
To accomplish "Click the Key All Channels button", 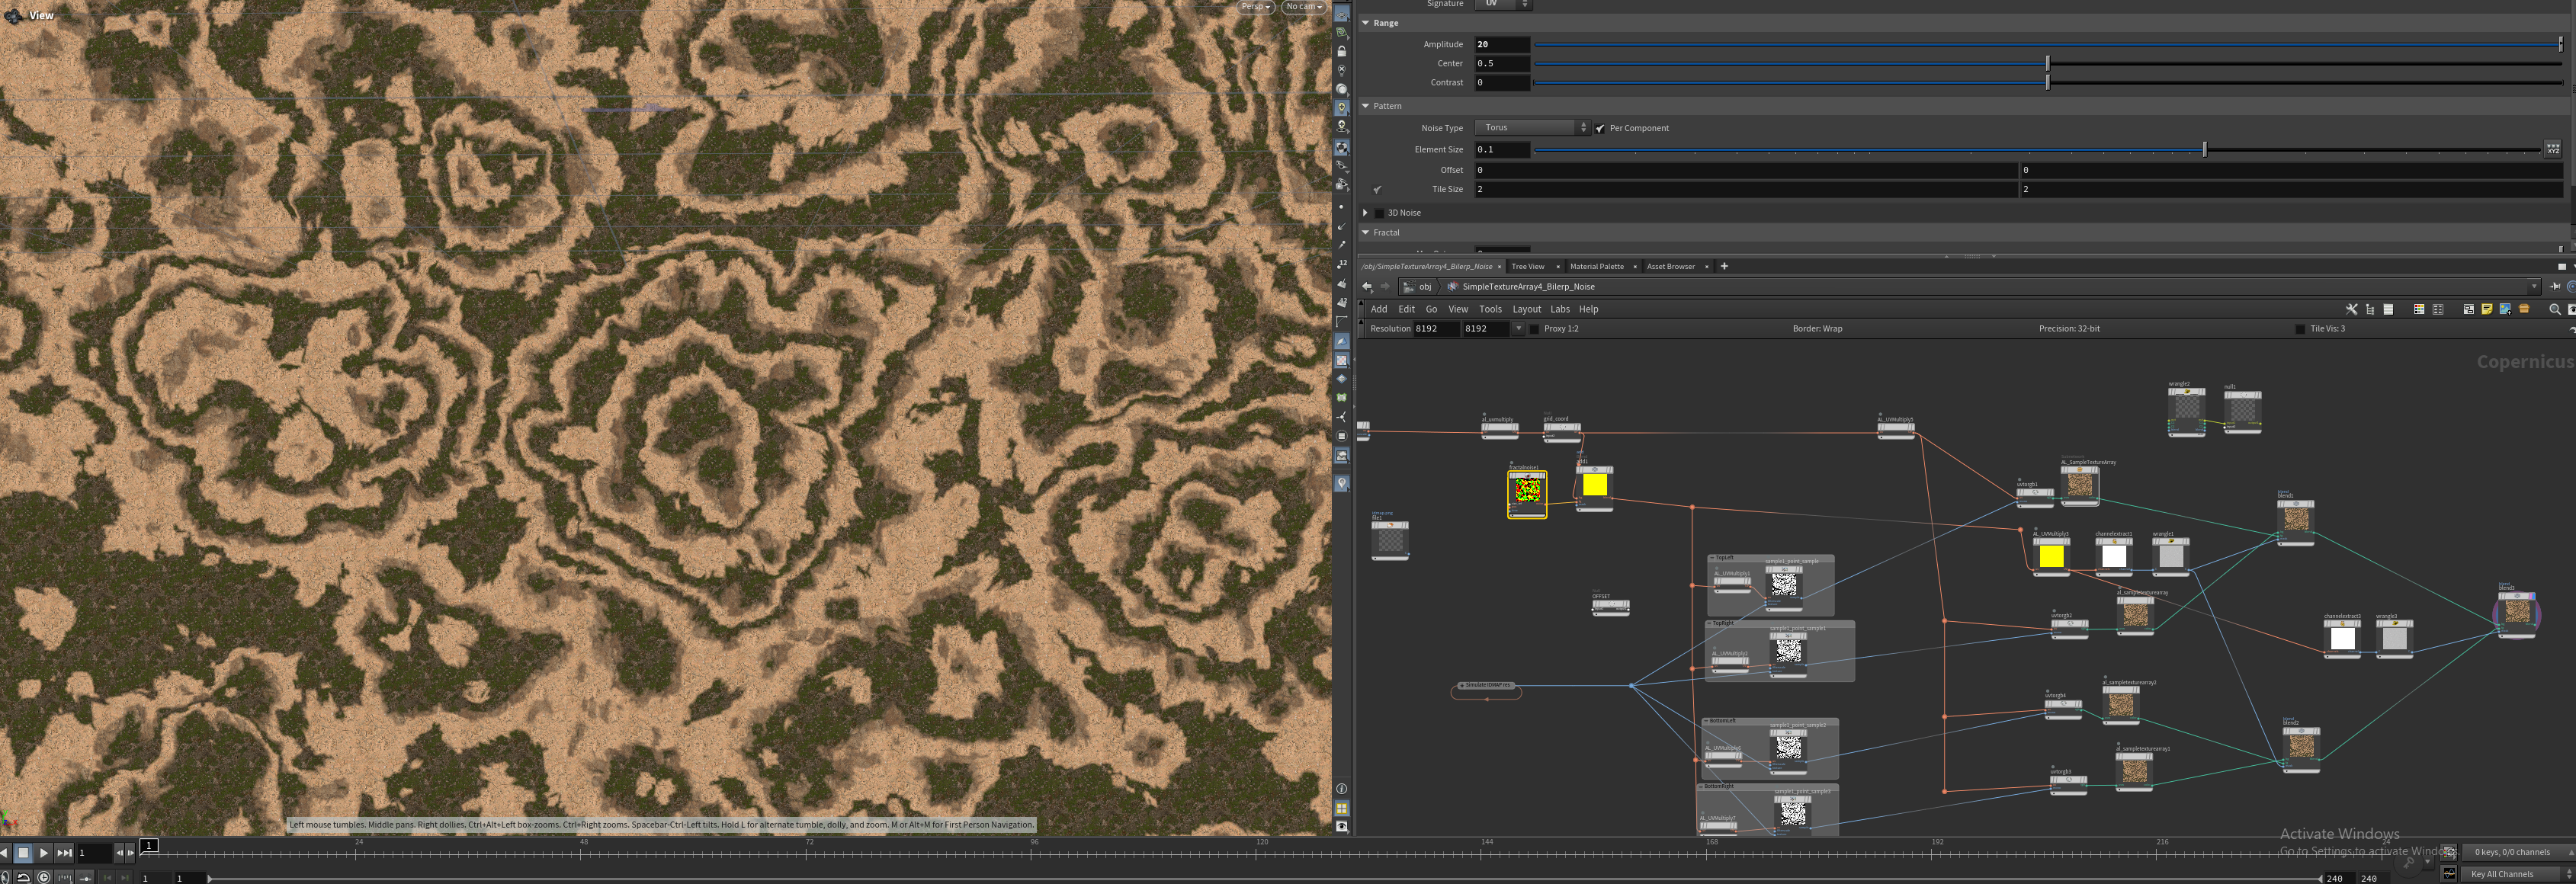I will tap(2502, 874).
